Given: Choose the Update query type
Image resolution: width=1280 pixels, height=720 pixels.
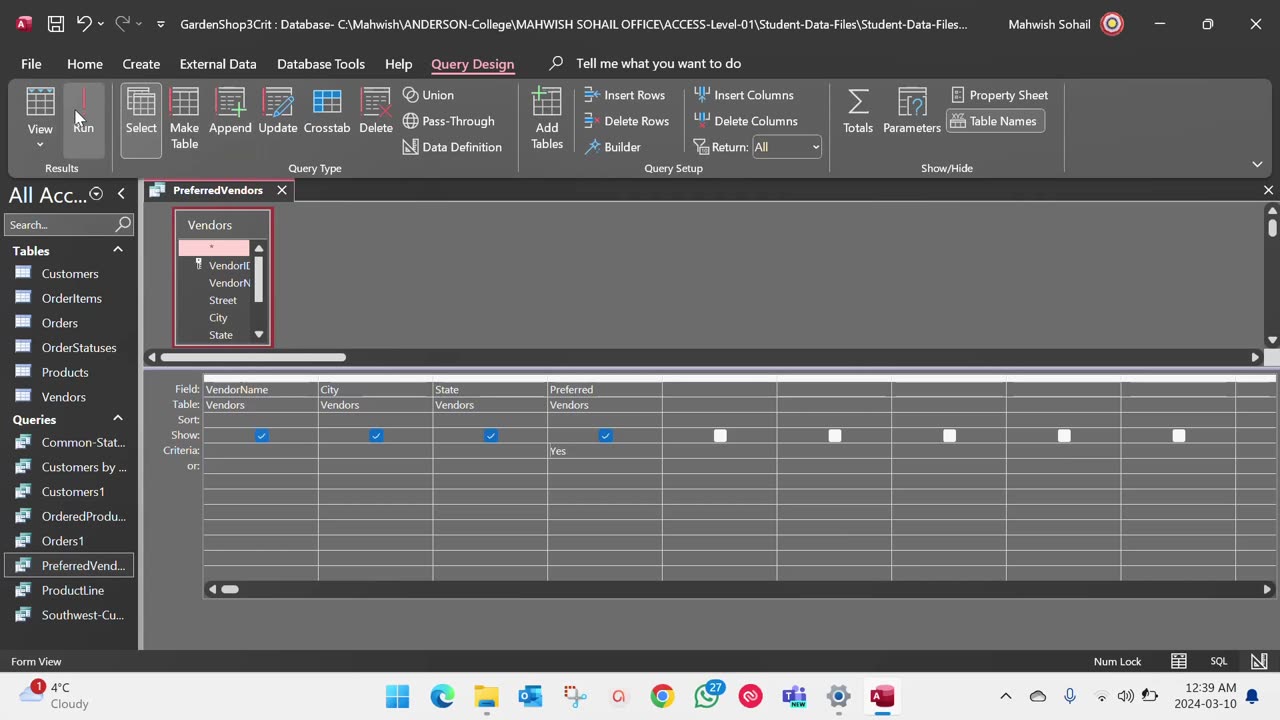Looking at the screenshot, I should [x=278, y=112].
